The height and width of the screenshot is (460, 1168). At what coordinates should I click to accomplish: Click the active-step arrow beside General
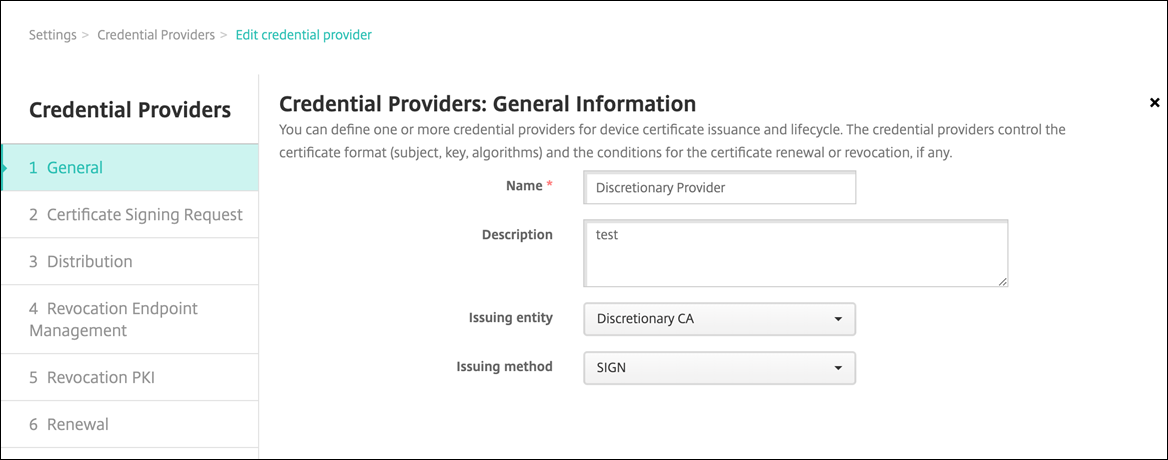tap(5, 167)
